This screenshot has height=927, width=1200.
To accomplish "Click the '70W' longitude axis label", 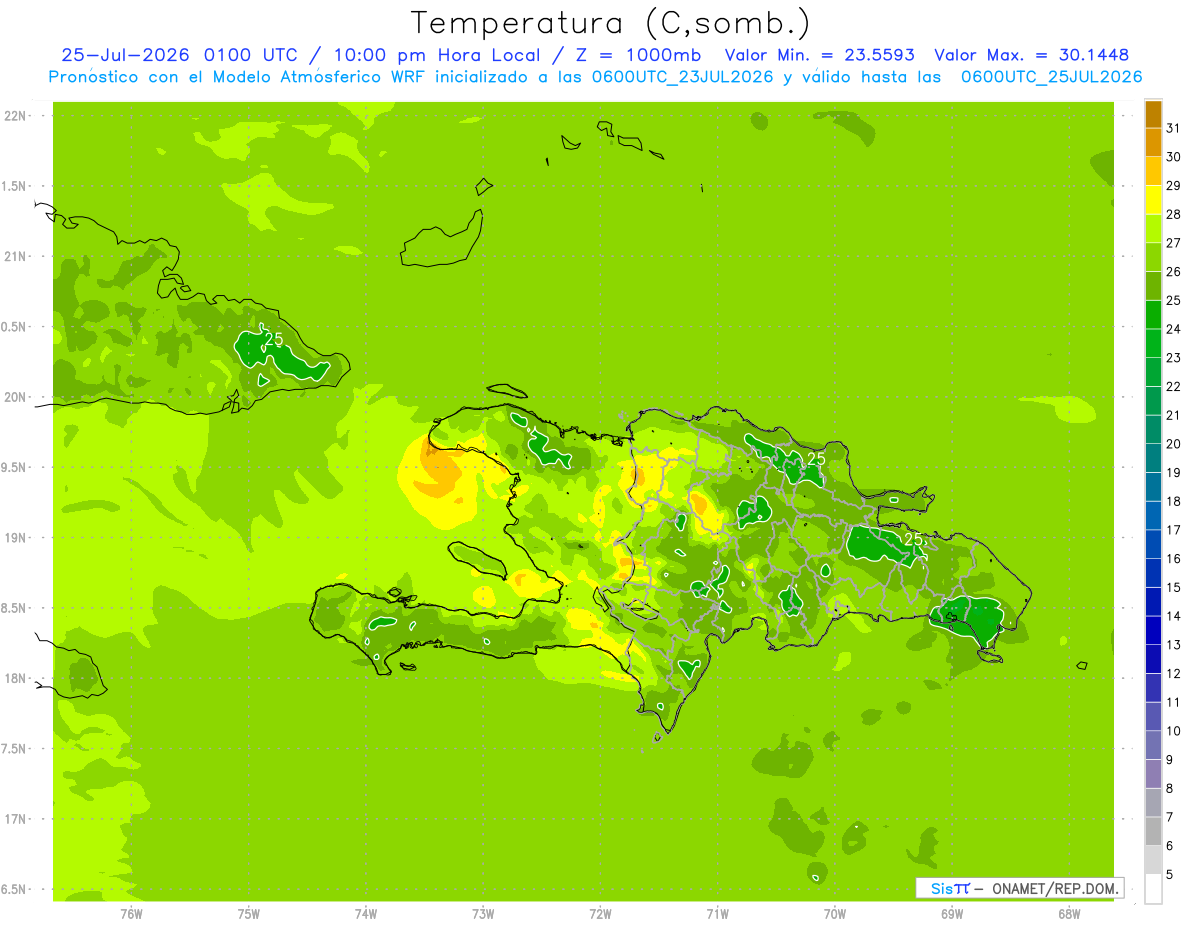I will [x=835, y=914].
